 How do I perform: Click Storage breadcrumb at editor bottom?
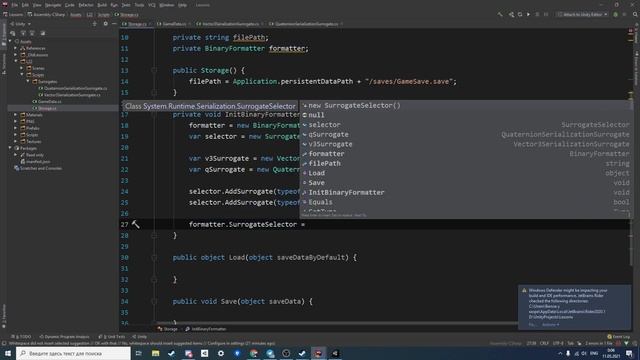point(168,329)
